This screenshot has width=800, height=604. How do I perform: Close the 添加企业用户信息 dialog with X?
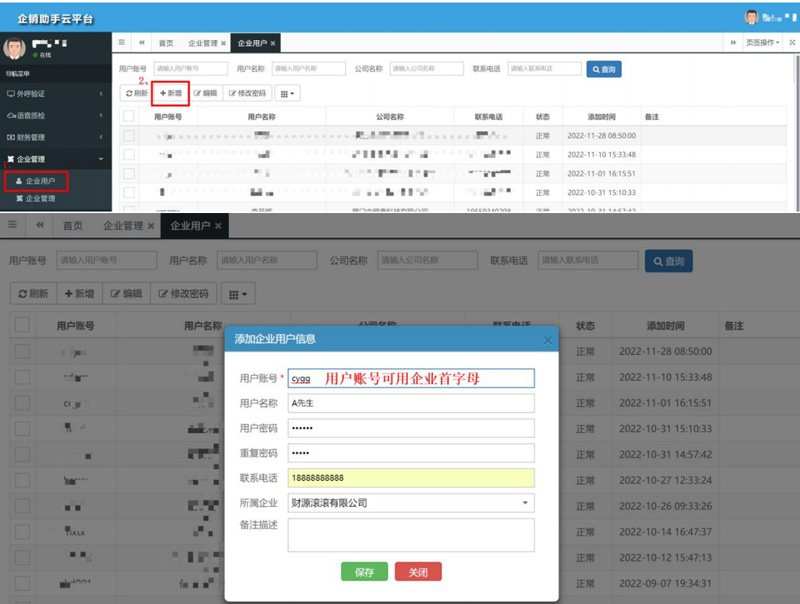tap(547, 340)
